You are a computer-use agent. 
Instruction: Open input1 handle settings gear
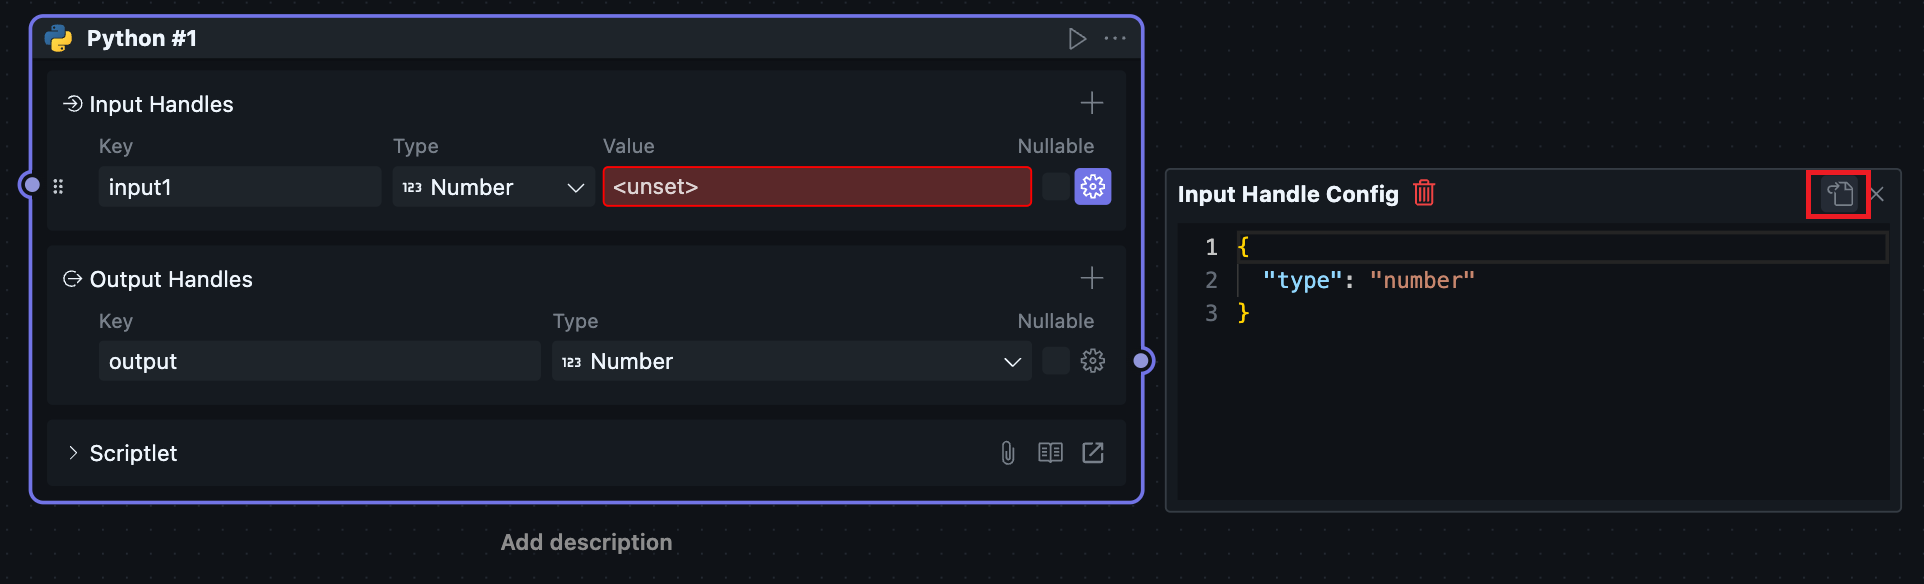(x=1093, y=187)
